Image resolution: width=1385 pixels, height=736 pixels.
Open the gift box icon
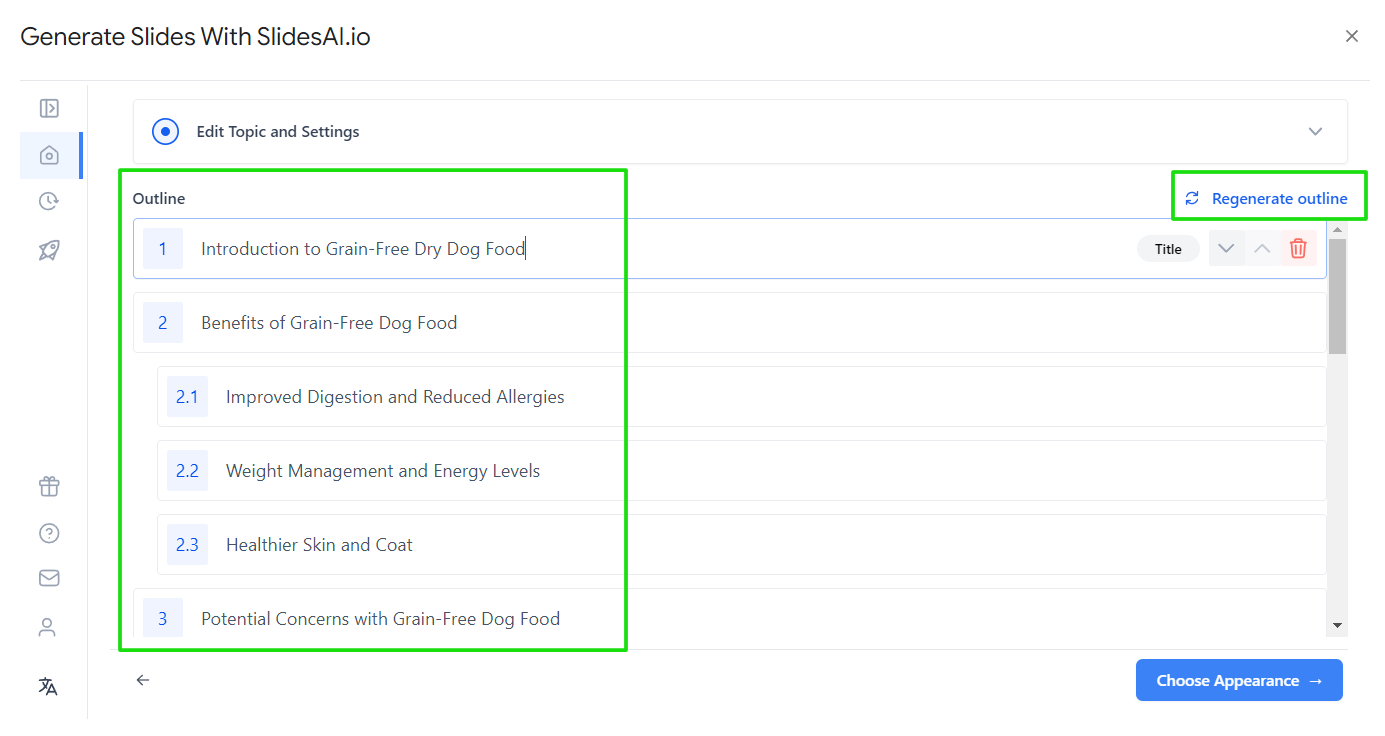click(49, 486)
